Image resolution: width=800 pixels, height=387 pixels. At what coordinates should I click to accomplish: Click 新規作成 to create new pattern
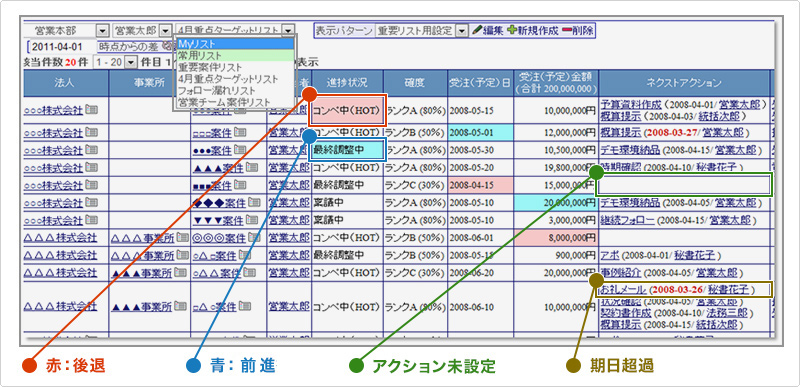point(533,30)
